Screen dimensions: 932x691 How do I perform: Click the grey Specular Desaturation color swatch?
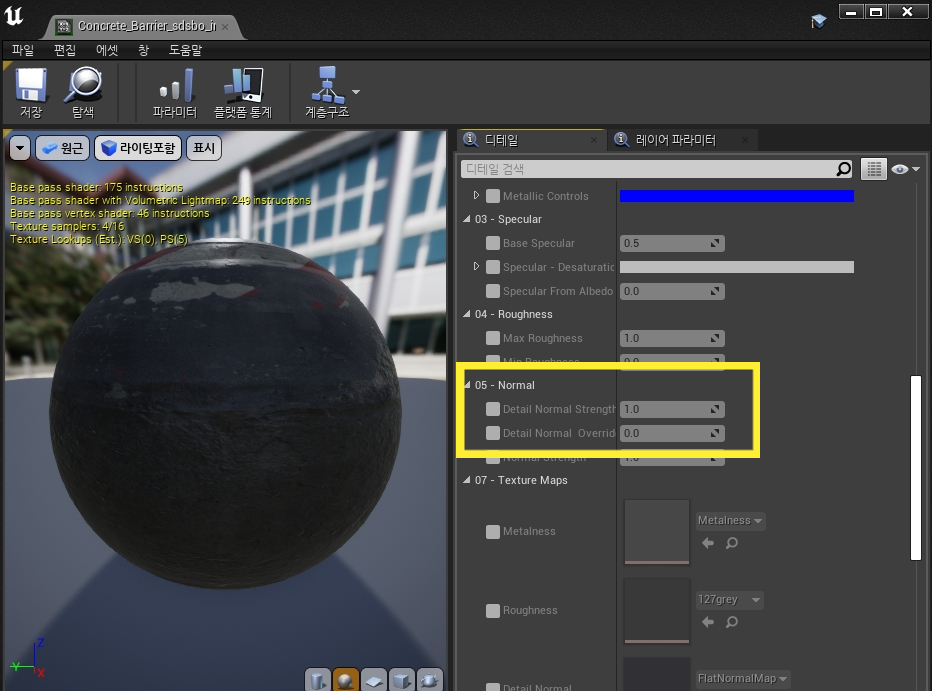[x=736, y=267]
